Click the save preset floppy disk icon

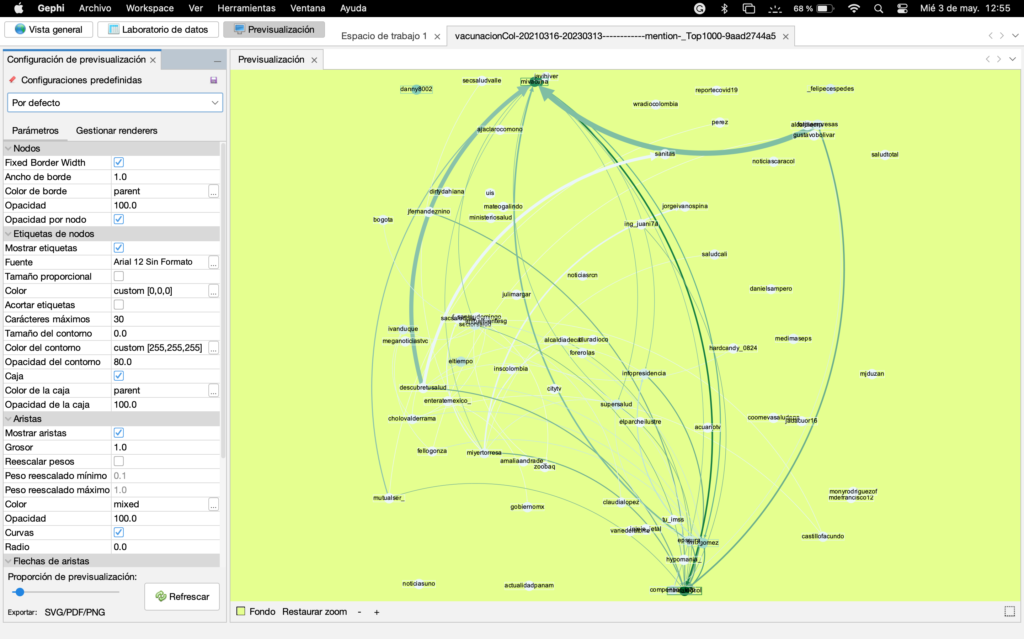(x=213, y=80)
